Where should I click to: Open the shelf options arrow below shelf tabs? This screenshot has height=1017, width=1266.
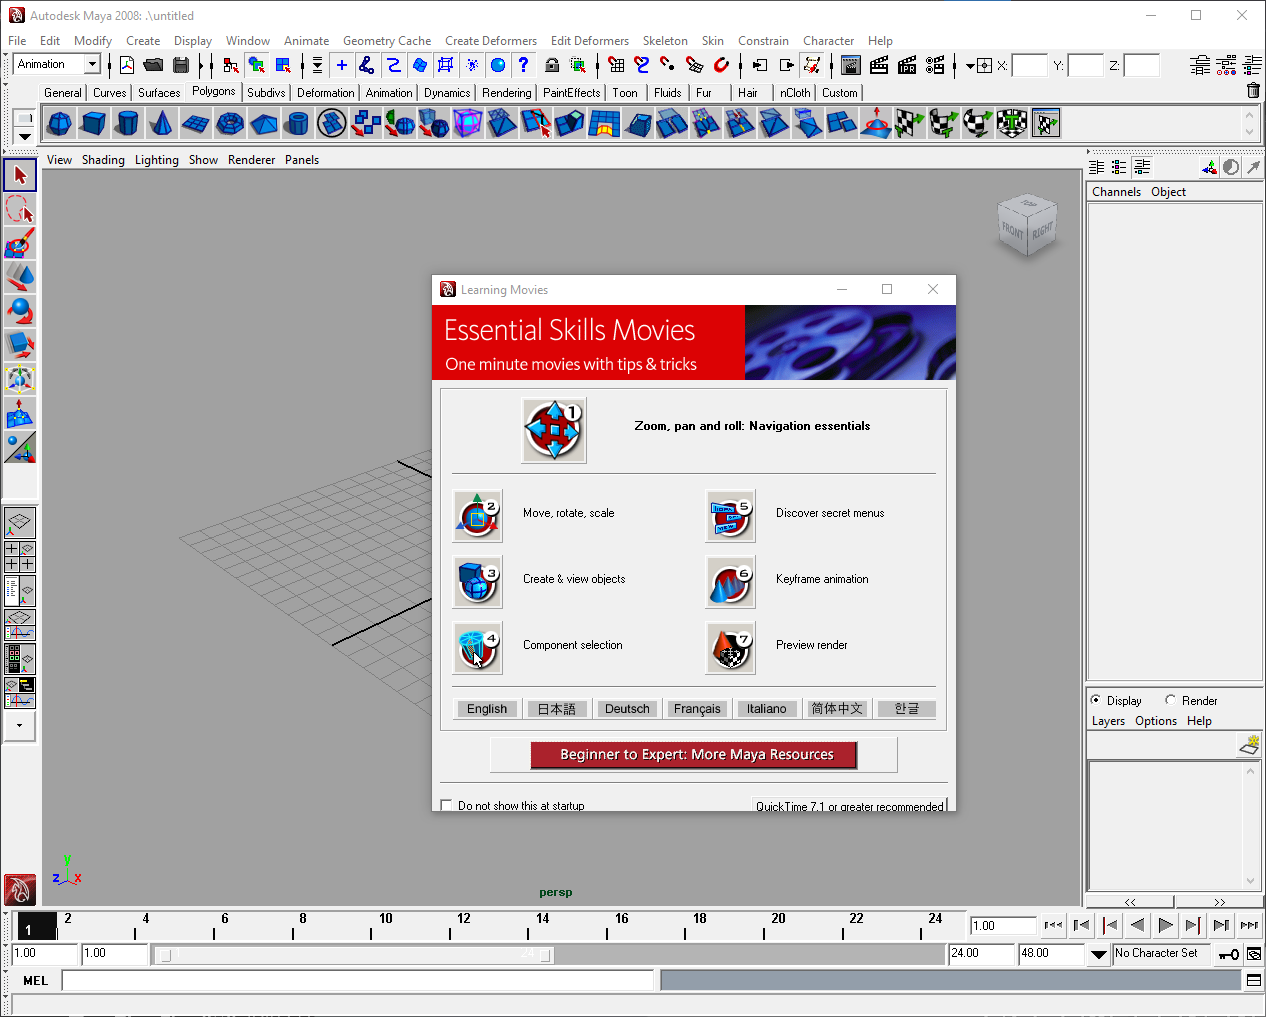[24, 136]
